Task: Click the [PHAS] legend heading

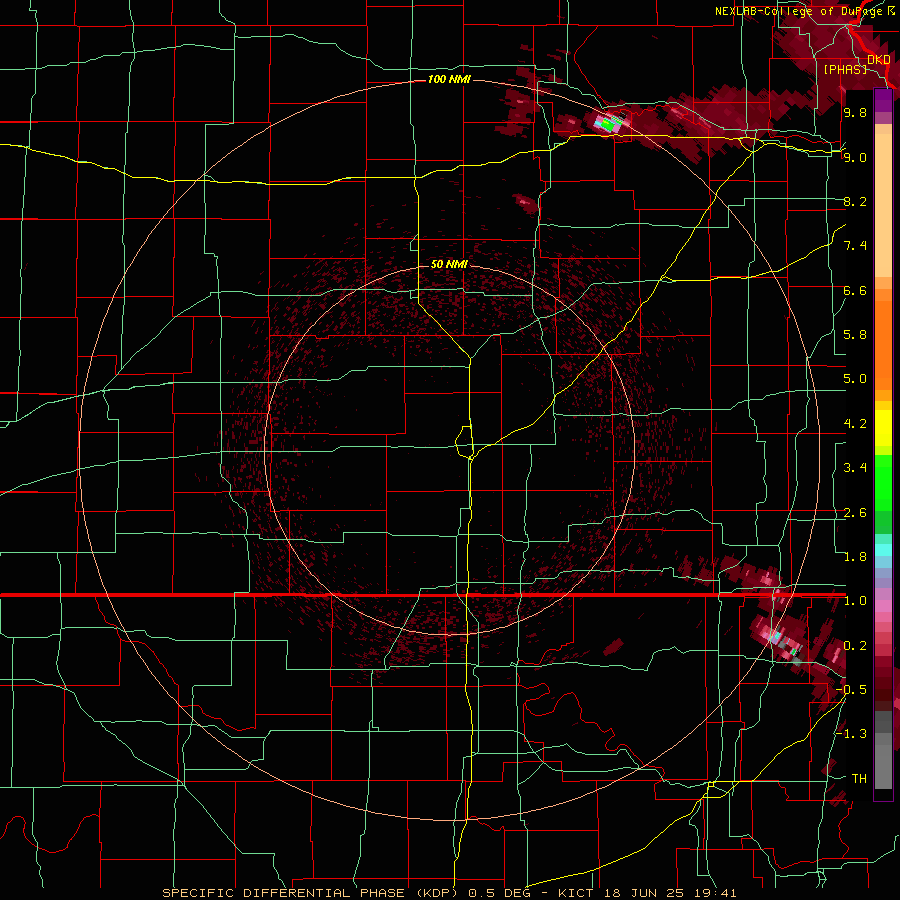Action: coord(845,69)
